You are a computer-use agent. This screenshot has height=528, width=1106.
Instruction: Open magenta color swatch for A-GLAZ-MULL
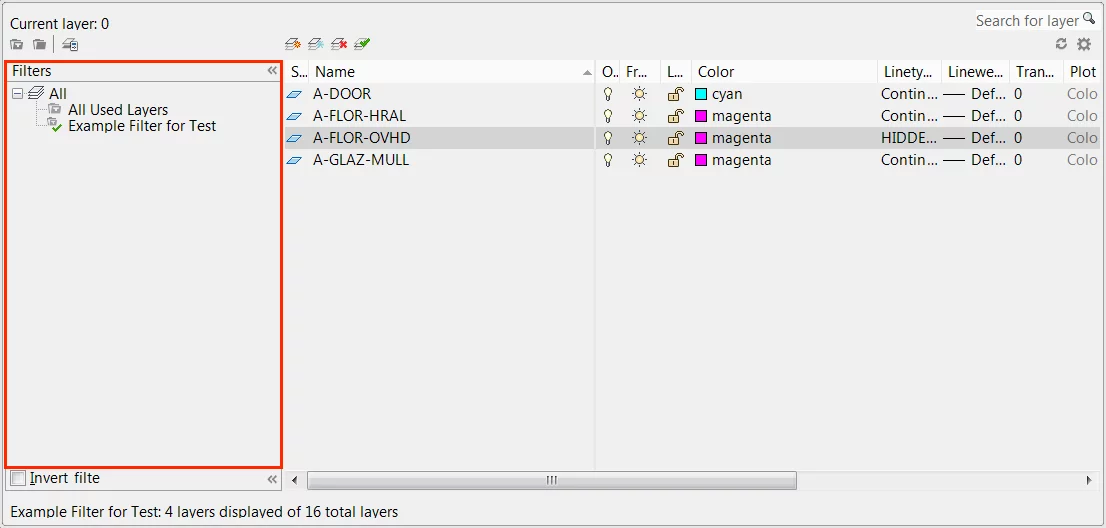click(x=701, y=160)
